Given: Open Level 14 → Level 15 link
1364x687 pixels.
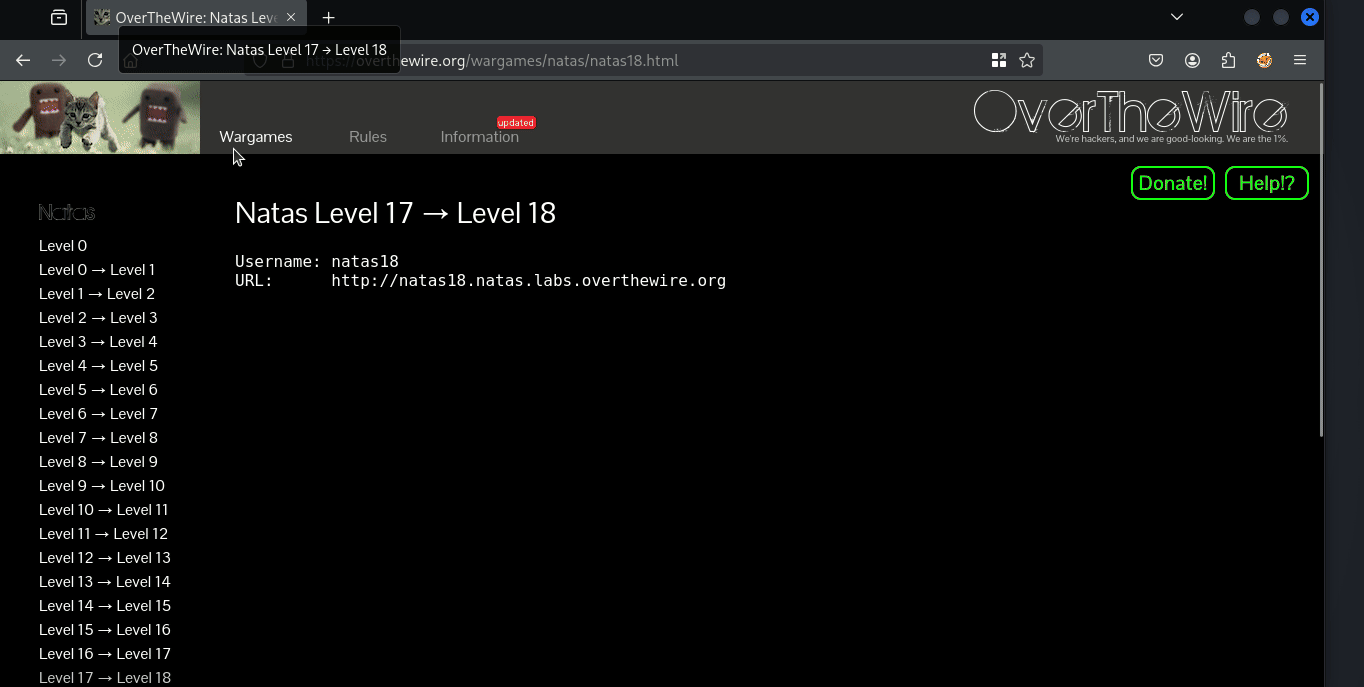Looking at the screenshot, I should click(x=105, y=606).
